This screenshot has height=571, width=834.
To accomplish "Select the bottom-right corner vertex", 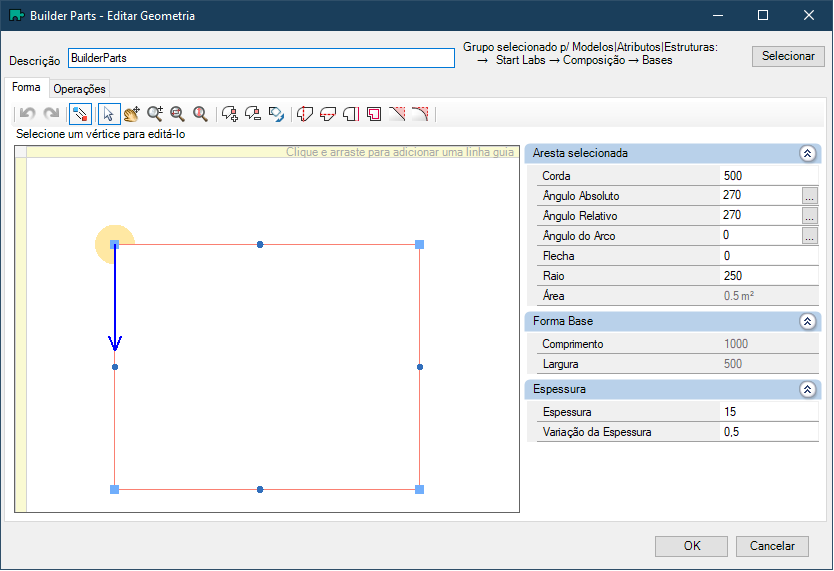I will 420,490.
